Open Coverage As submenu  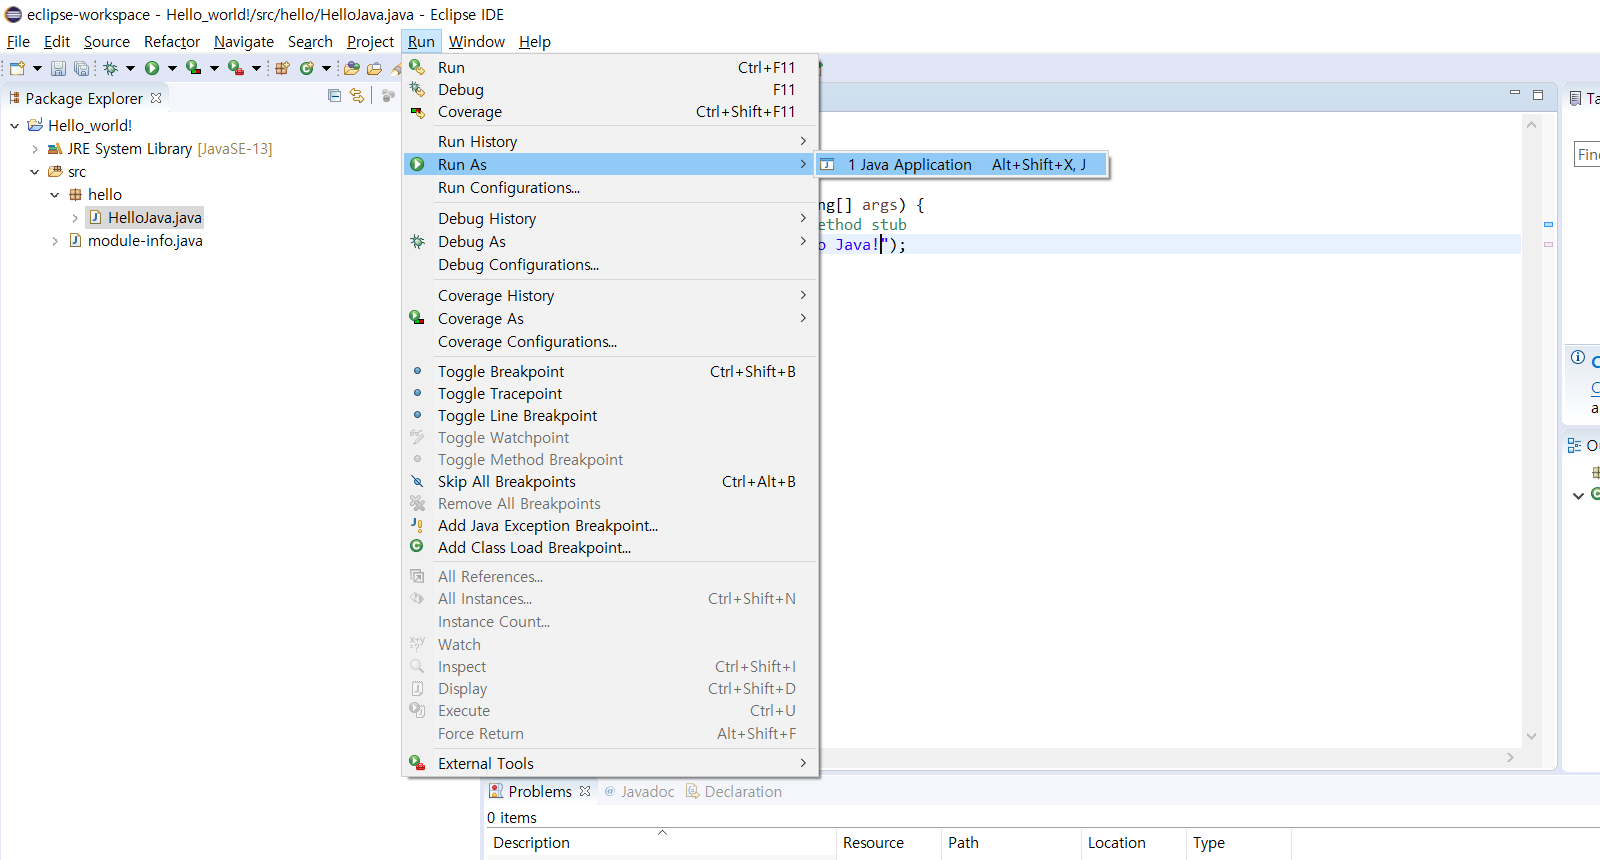pos(610,319)
